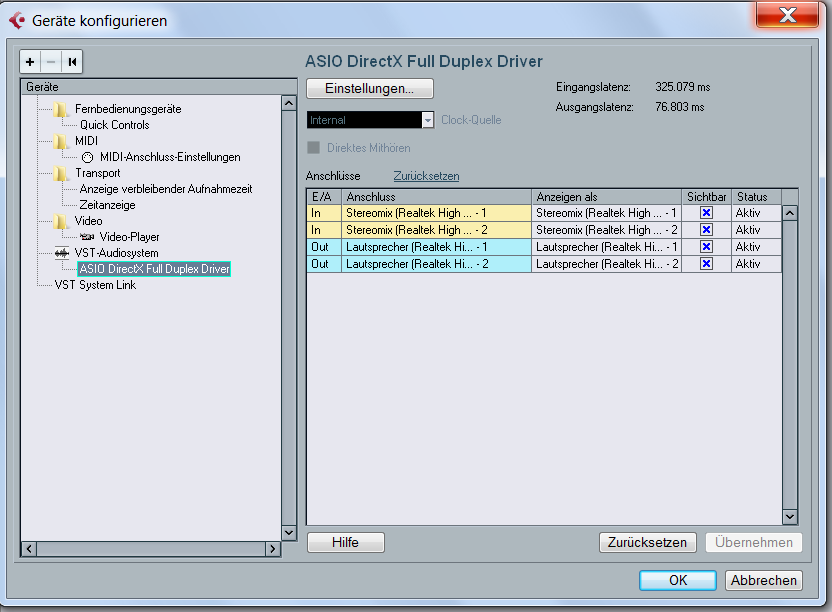Viewport: 832px width, 612px height.
Task: Click Aktiv status for Stereomix - 1 row
Action: 756,213
